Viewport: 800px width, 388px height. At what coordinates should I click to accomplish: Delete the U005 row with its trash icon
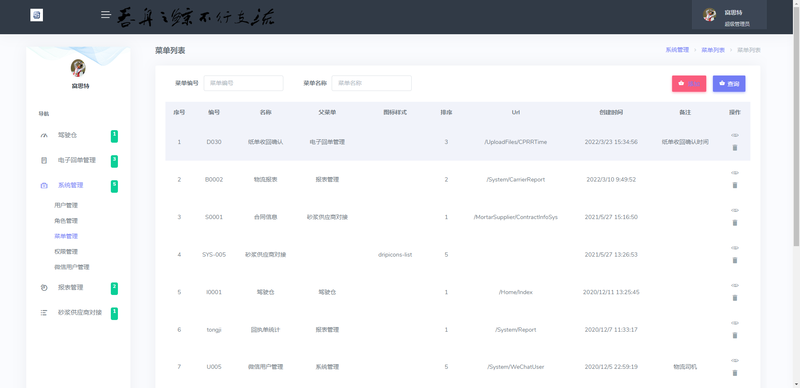(x=735, y=373)
